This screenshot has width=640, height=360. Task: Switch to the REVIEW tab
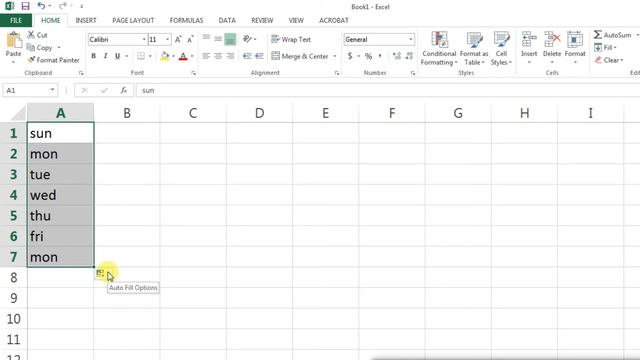coord(262,20)
